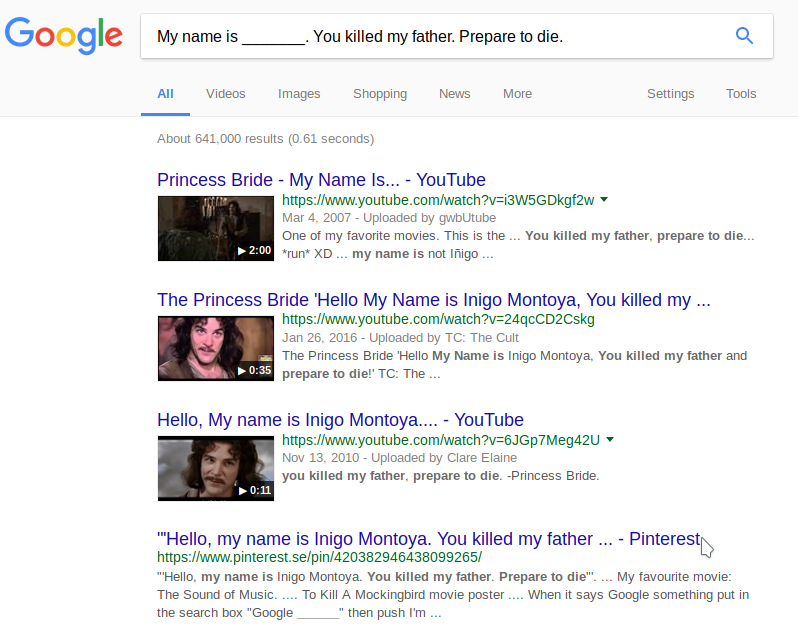Select the All results tab
This screenshot has width=798, height=630.
pyautogui.click(x=165, y=94)
